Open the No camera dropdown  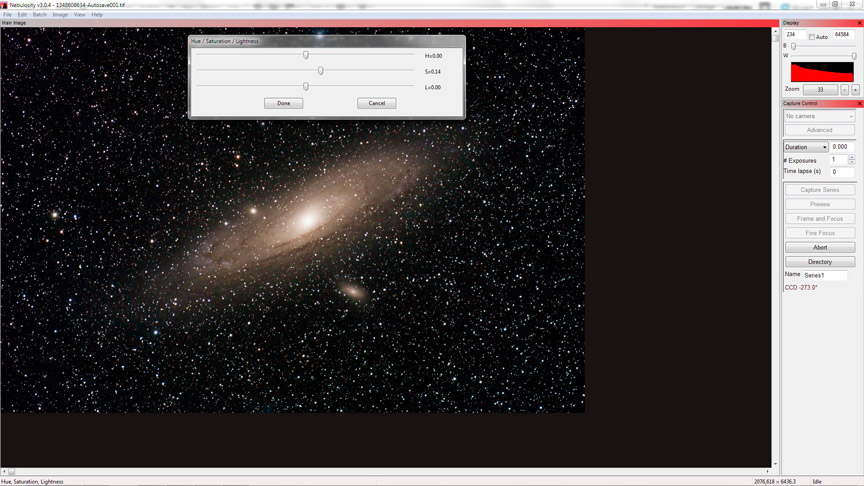pyautogui.click(x=819, y=116)
